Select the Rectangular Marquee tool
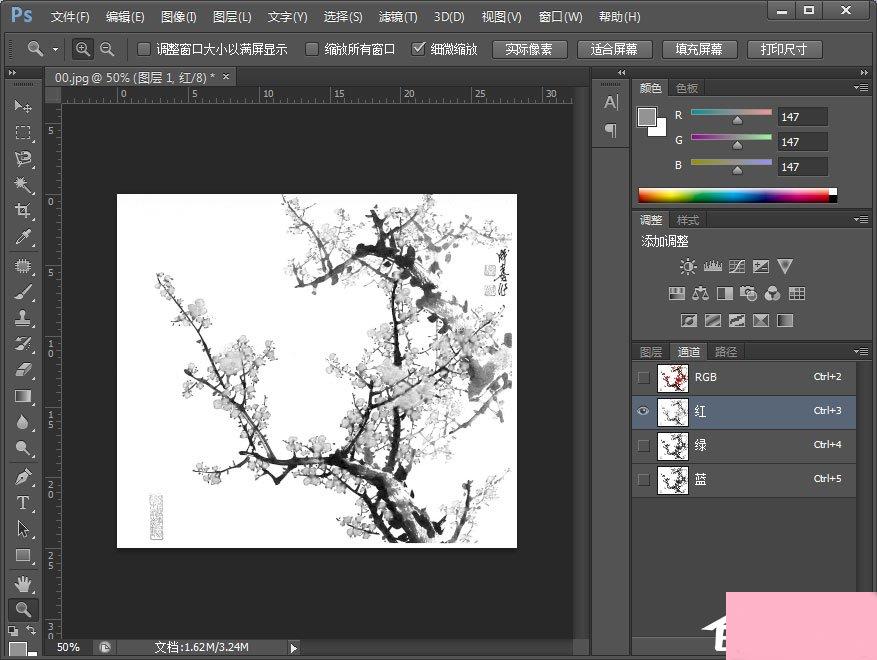Screen dimensions: 877x660 (22, 133)
